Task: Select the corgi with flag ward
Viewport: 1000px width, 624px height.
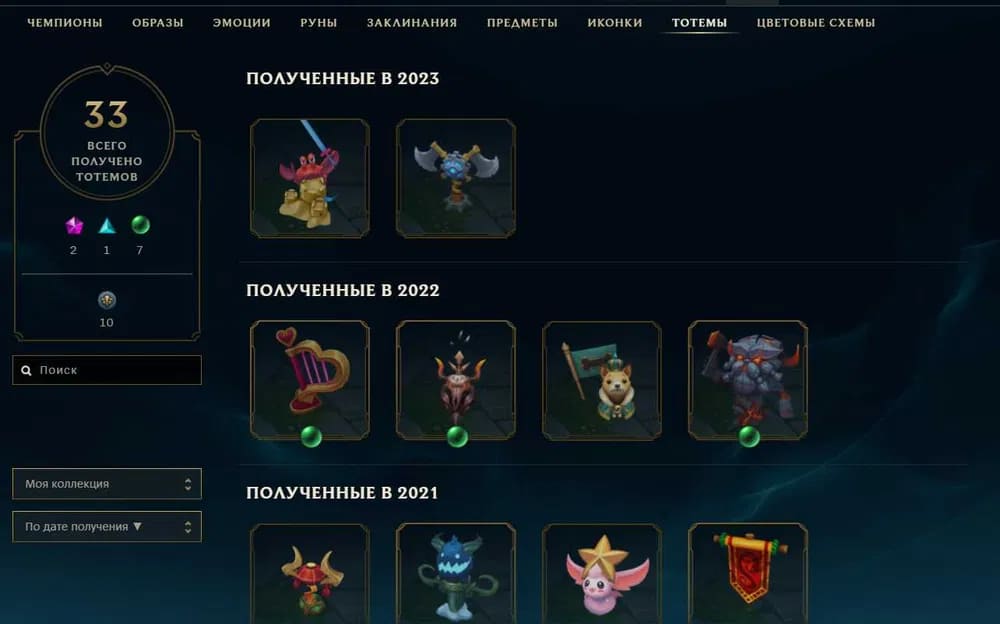Action: [x=602, y=380]
